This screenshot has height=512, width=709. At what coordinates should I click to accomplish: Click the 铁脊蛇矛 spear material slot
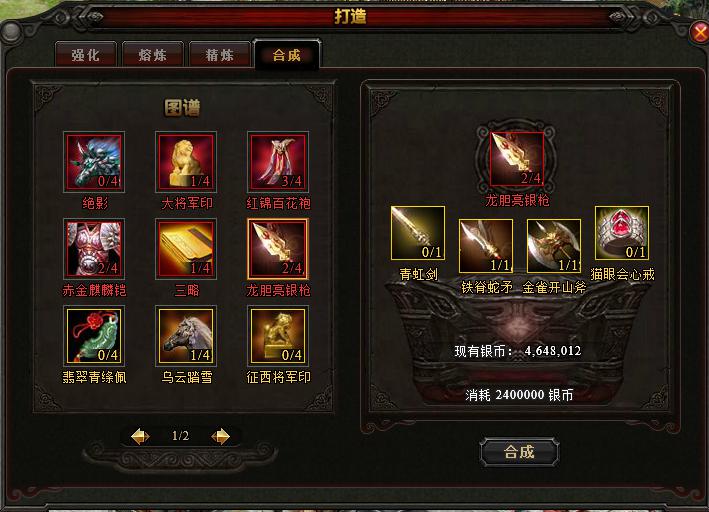486,246
